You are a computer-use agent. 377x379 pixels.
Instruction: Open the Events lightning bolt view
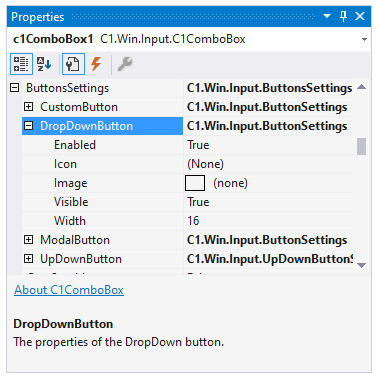(97, 64)
